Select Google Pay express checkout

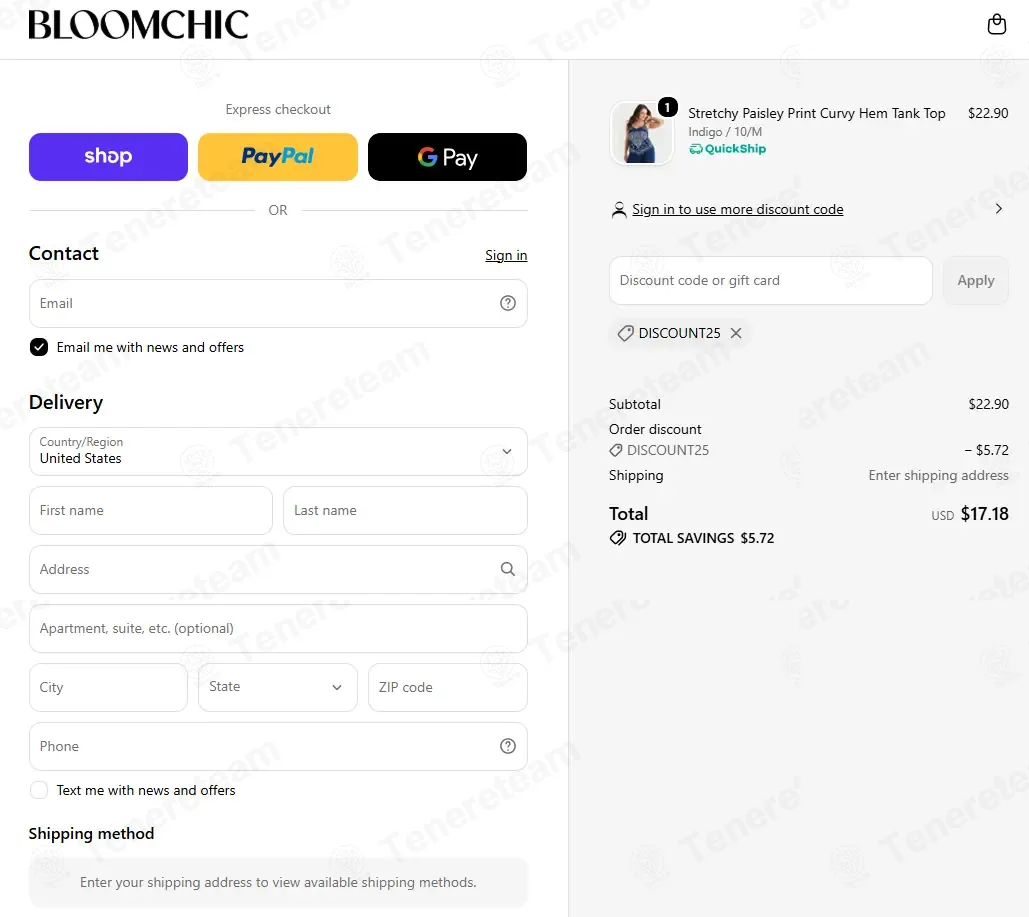448,157
